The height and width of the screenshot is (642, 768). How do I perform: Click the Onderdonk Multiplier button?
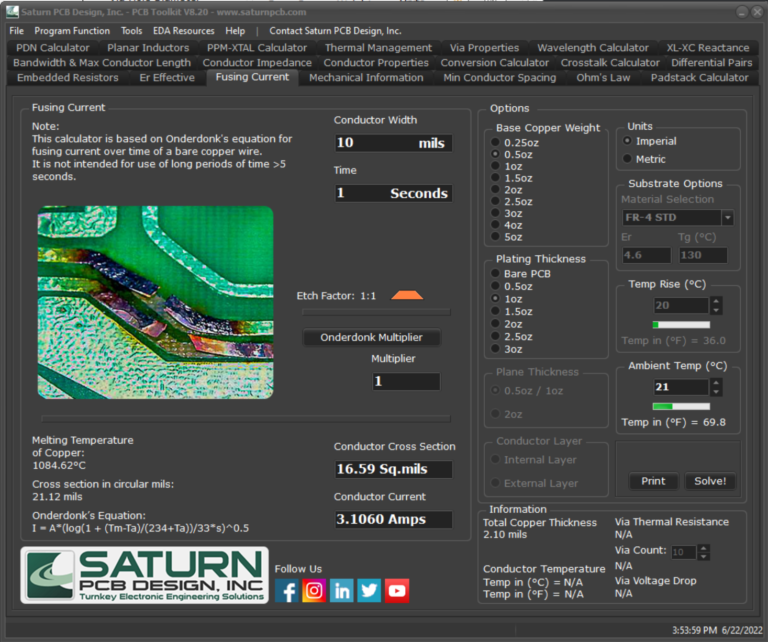(x=371, y=337)
